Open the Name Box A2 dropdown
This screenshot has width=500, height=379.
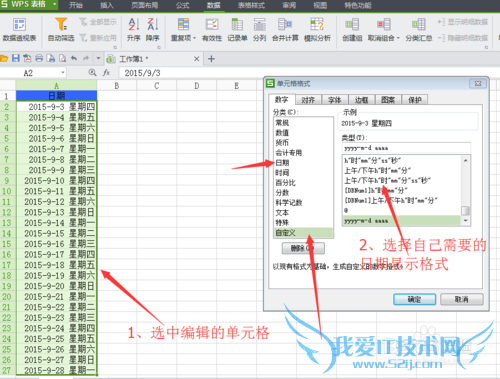click(x=63, y=73)
